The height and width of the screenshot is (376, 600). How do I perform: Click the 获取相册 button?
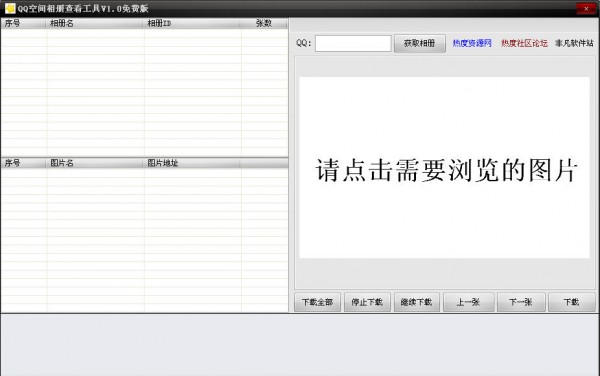pyautogui.click(x=420, y=43)
